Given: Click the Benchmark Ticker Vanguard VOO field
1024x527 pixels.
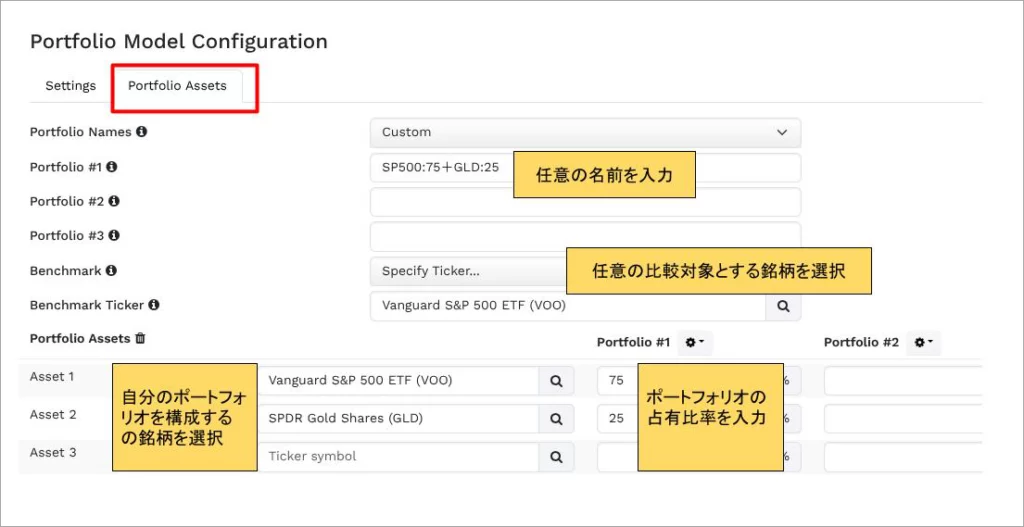Looking at the screenshot, I should point(567,306).
